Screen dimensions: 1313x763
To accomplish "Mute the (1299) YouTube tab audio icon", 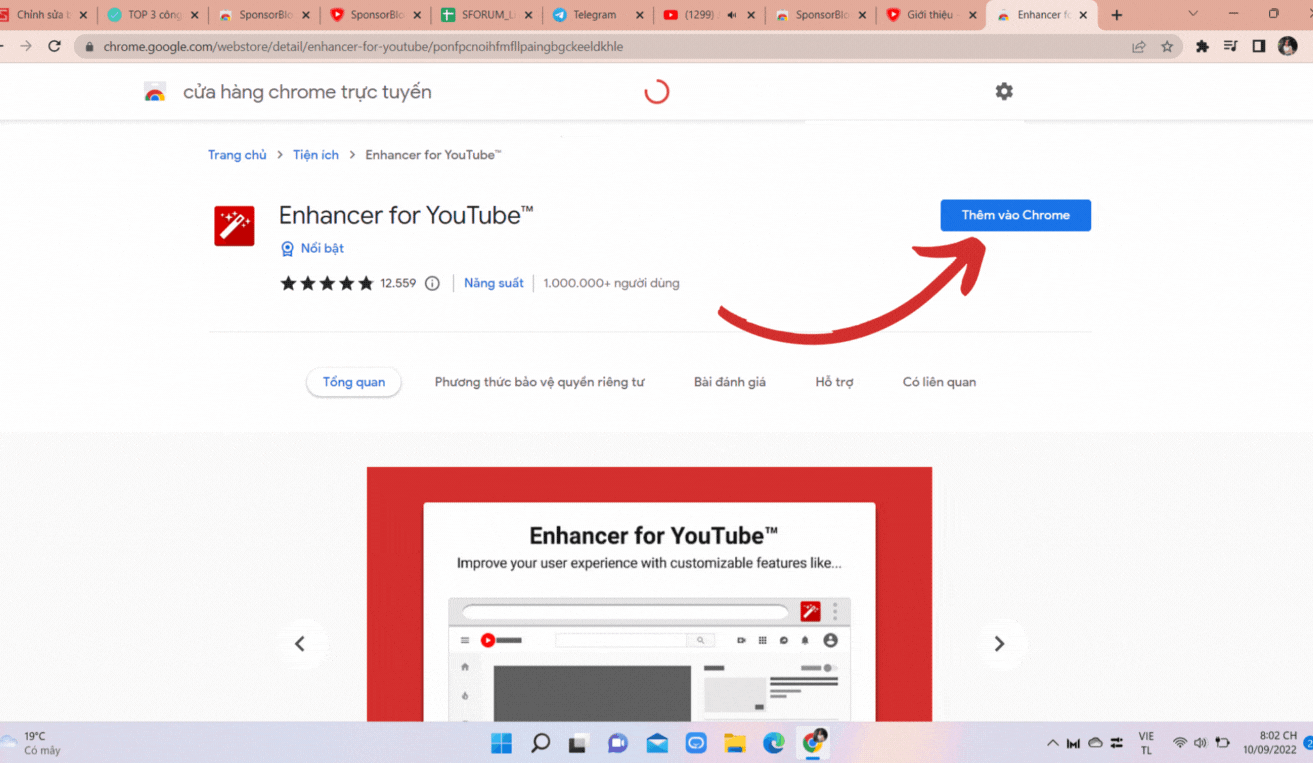I will tap(731, 15).
